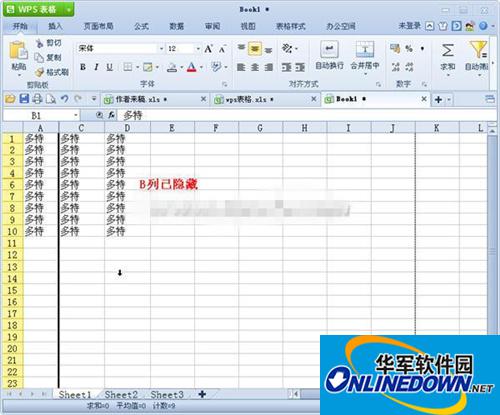Center text horizontally

coord(255,68)
